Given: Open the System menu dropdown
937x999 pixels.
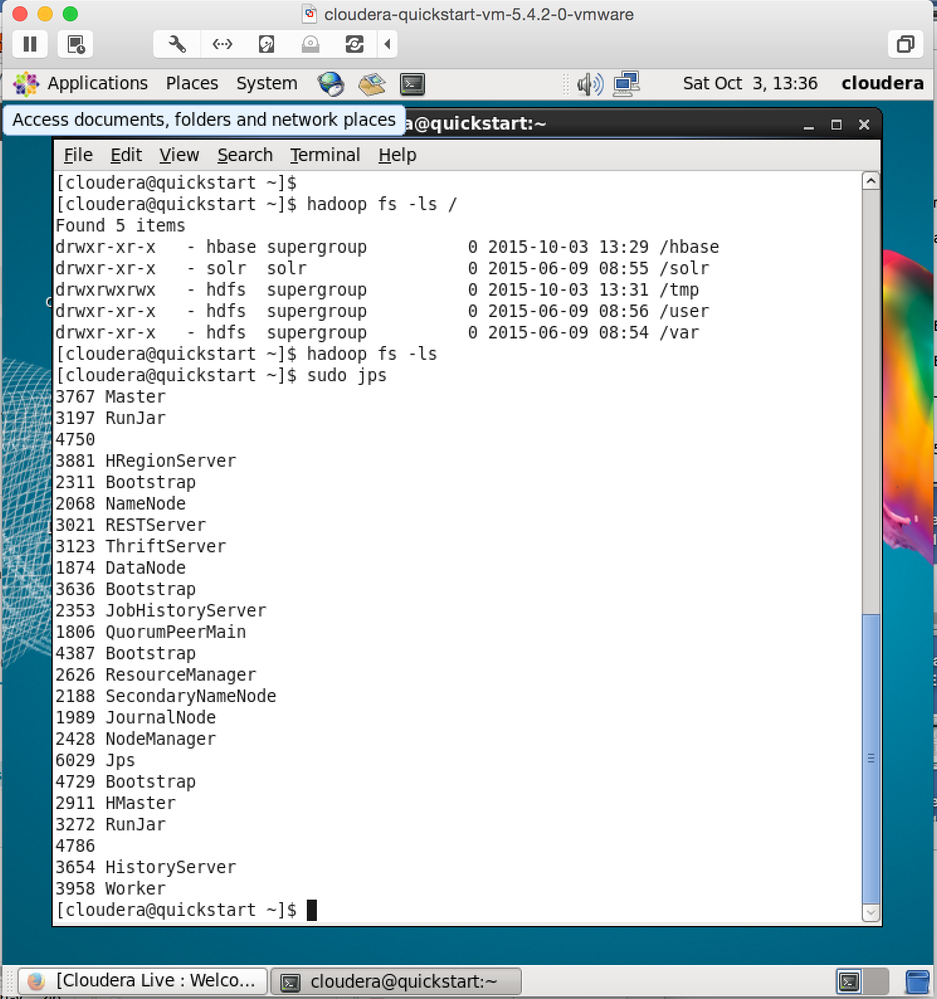Looking at the screenshot, I should click(x=266, y=84).
